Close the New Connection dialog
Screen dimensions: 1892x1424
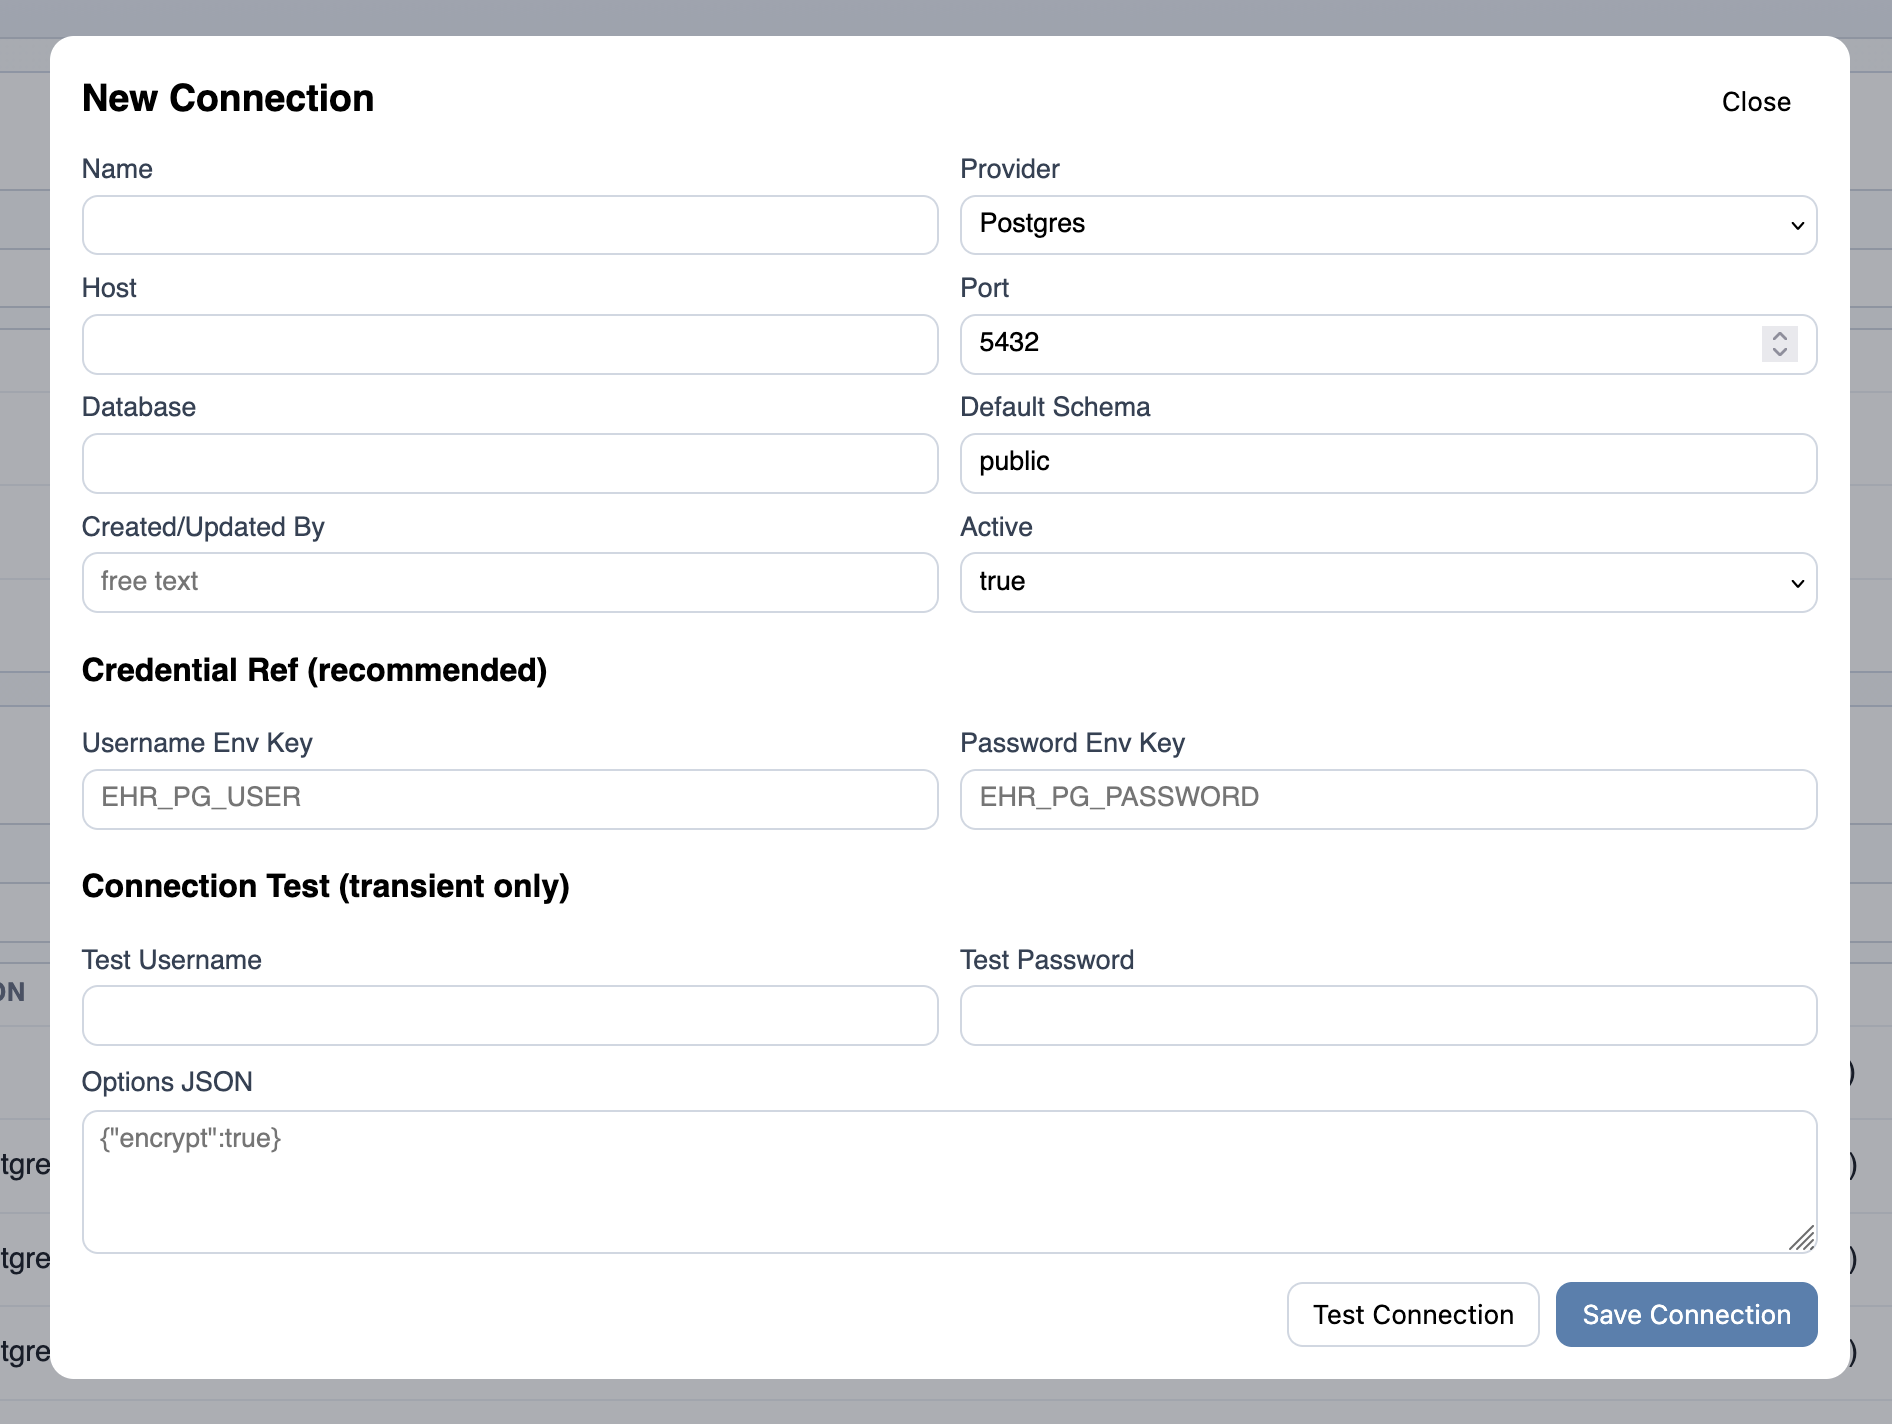[x=1756, y=101]
